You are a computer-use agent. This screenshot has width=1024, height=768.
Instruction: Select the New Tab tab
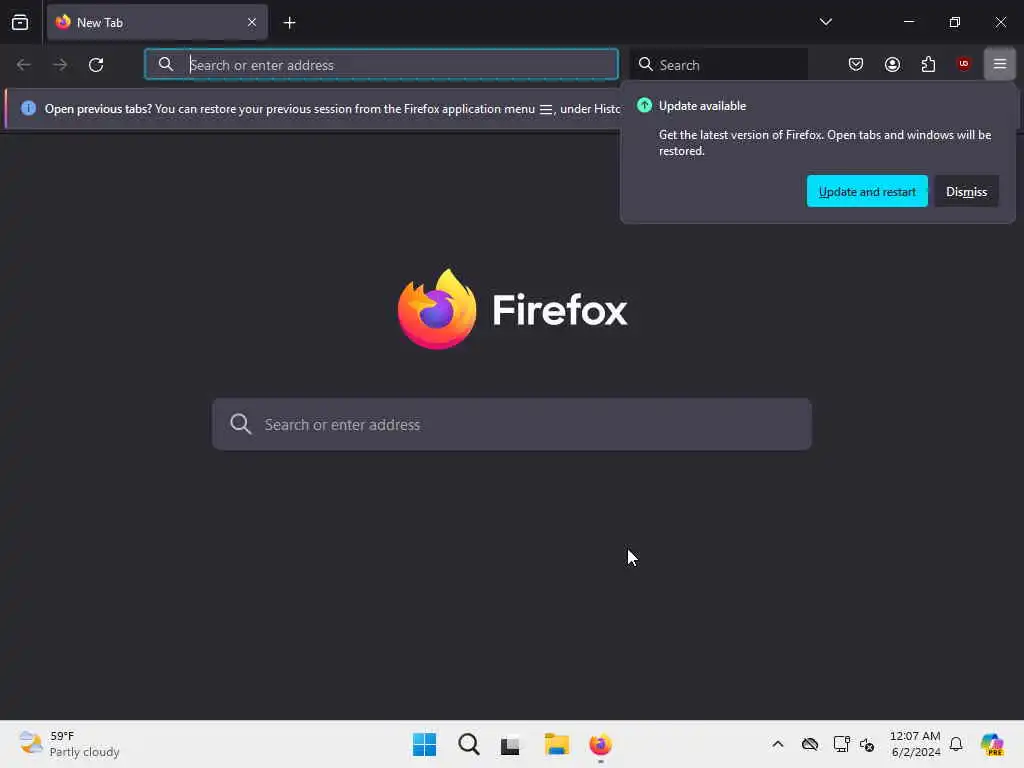pos(157,23)
